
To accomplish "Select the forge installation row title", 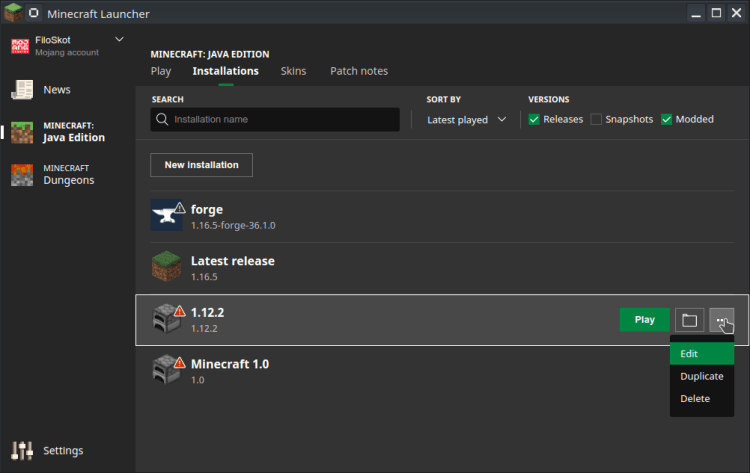I will (207, 209).
